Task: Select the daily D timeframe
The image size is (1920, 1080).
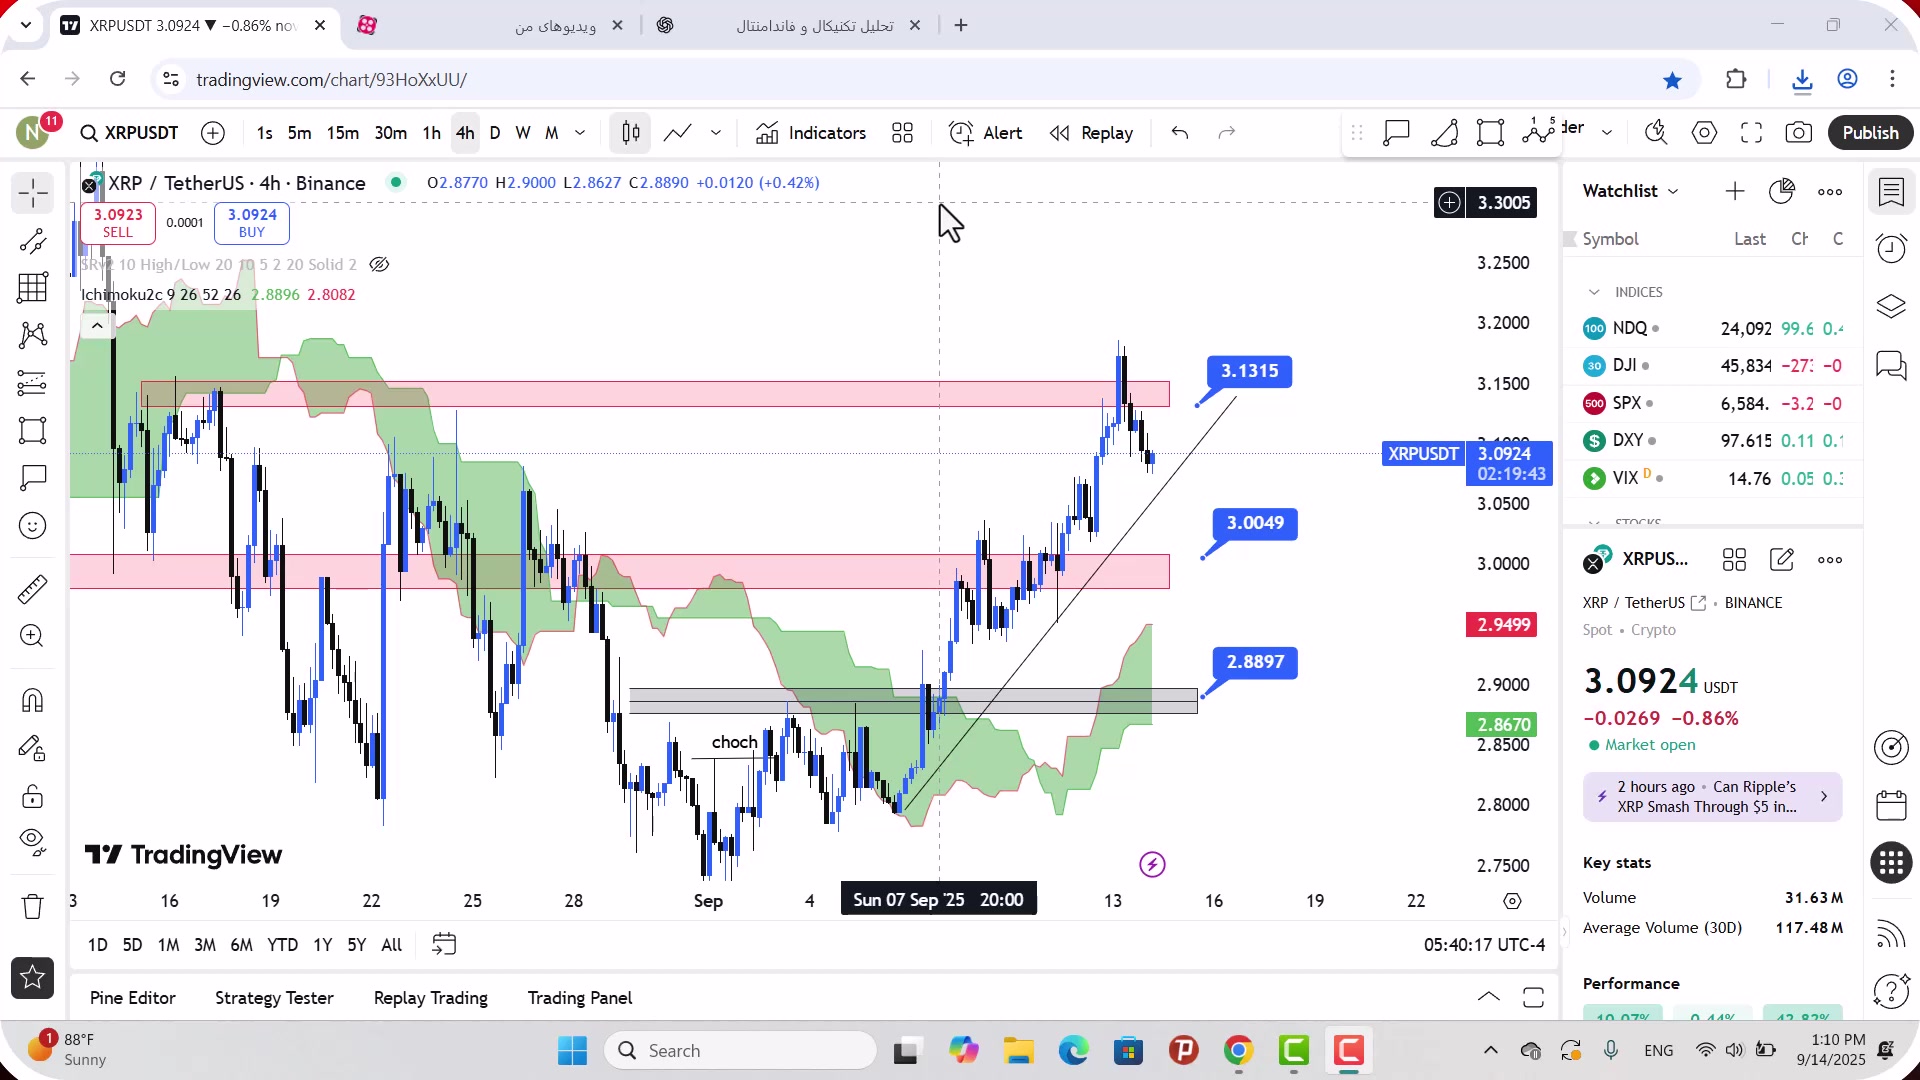Action: pyautogui.click(x=495, y=133)
